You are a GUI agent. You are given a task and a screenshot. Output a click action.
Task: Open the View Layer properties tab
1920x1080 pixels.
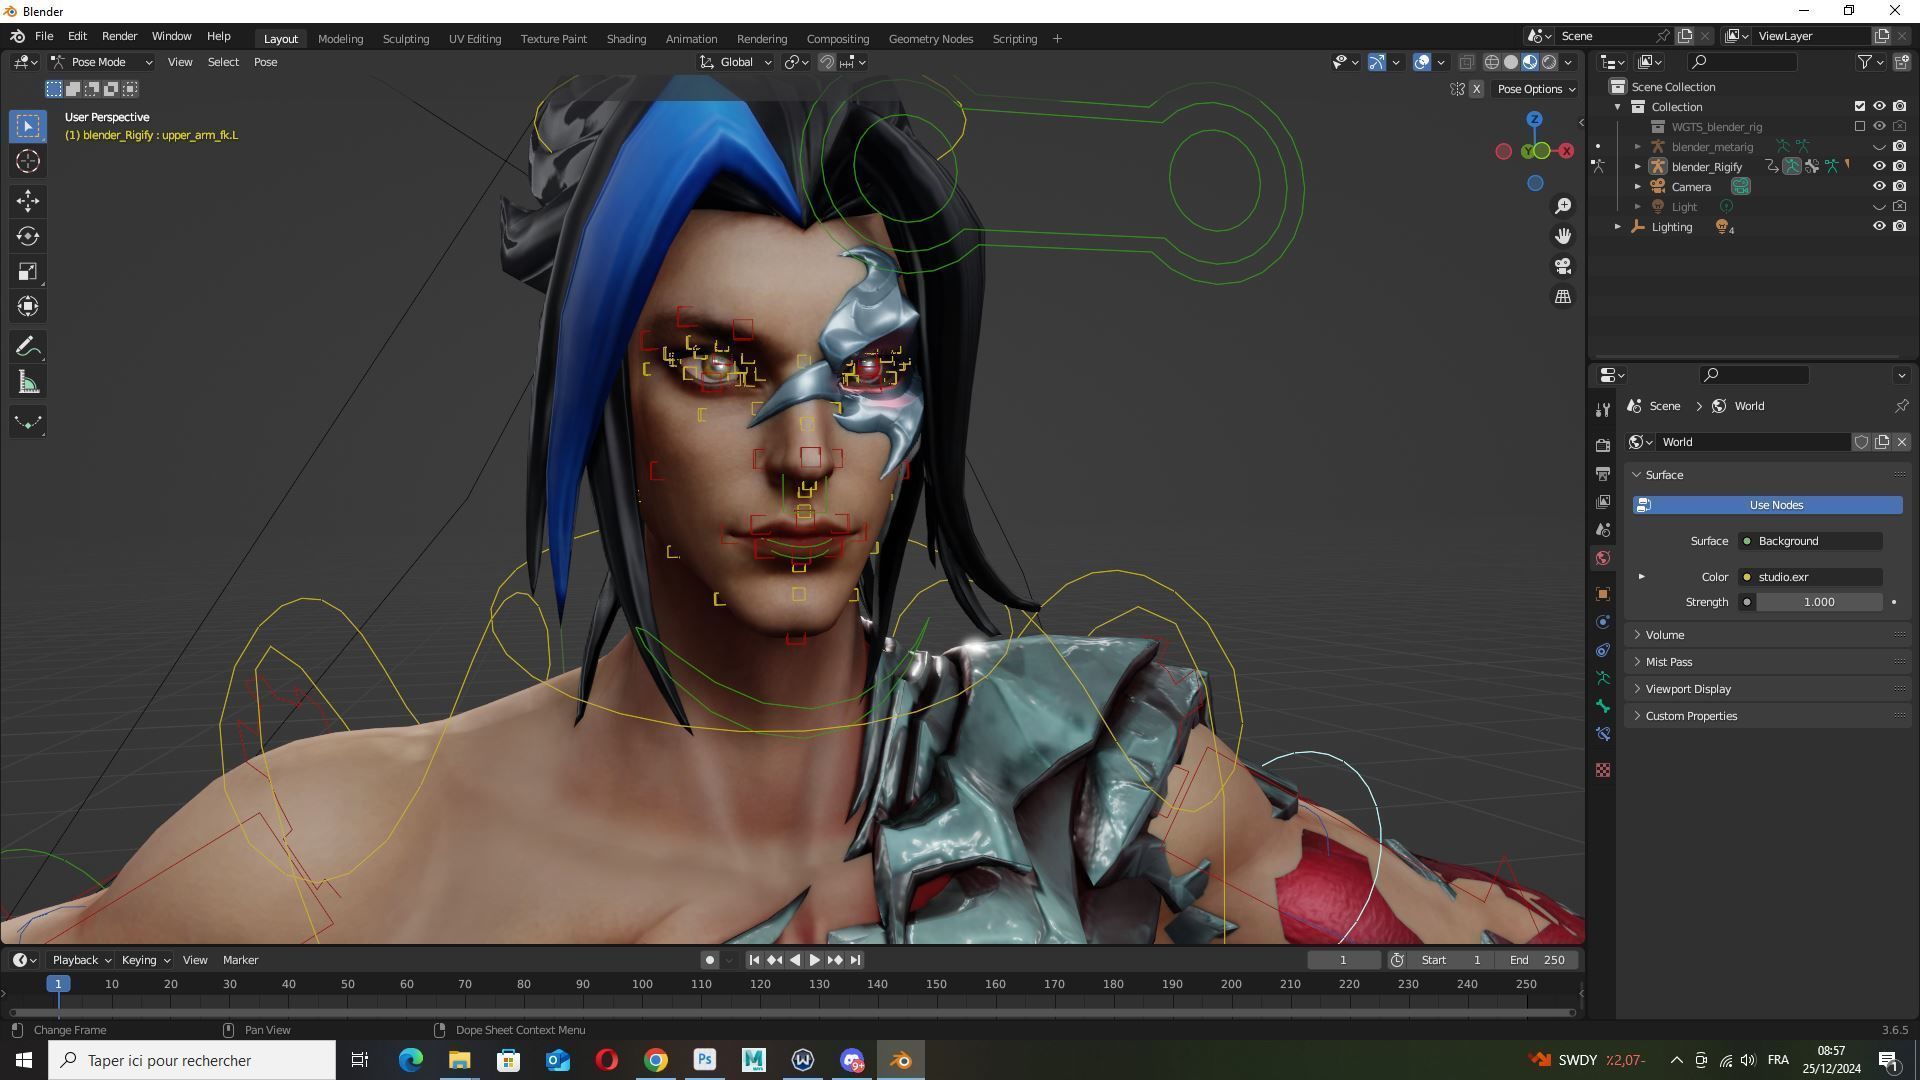[1603, 501]
